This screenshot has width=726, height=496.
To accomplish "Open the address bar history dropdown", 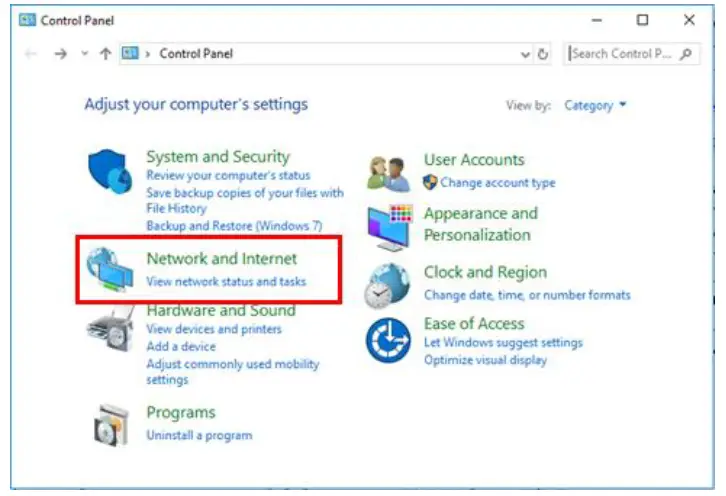I will tap(526, 54).
